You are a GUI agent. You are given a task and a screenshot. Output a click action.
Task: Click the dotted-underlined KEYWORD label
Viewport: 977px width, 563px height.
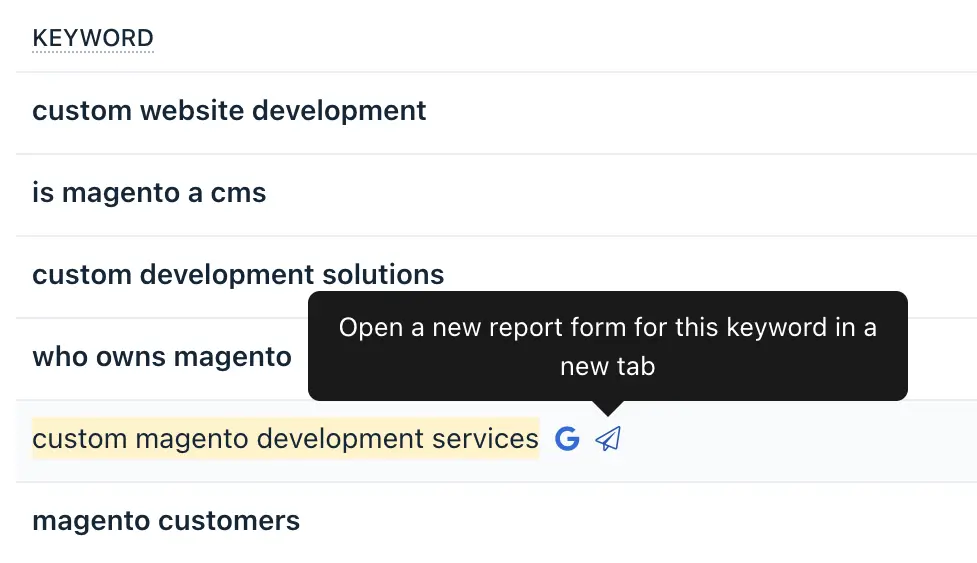tap(93, 39)
